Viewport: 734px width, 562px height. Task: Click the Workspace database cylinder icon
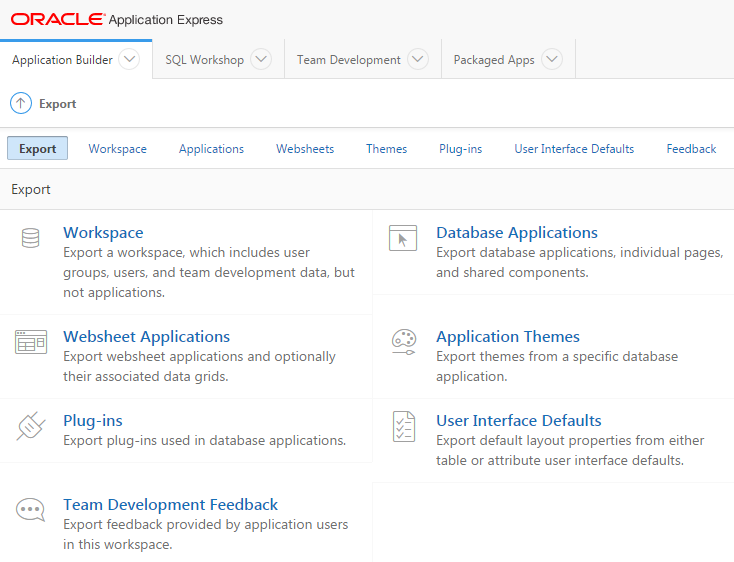[31, 238]
